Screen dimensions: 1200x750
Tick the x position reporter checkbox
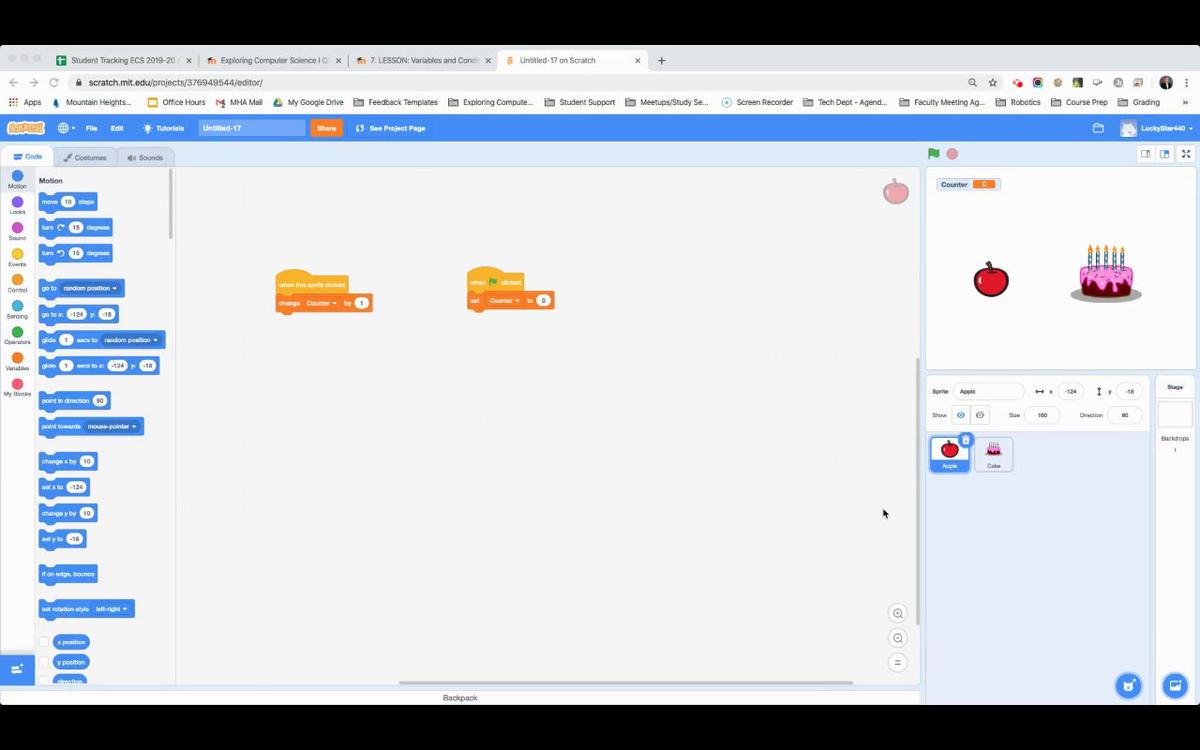coord(44,642)
